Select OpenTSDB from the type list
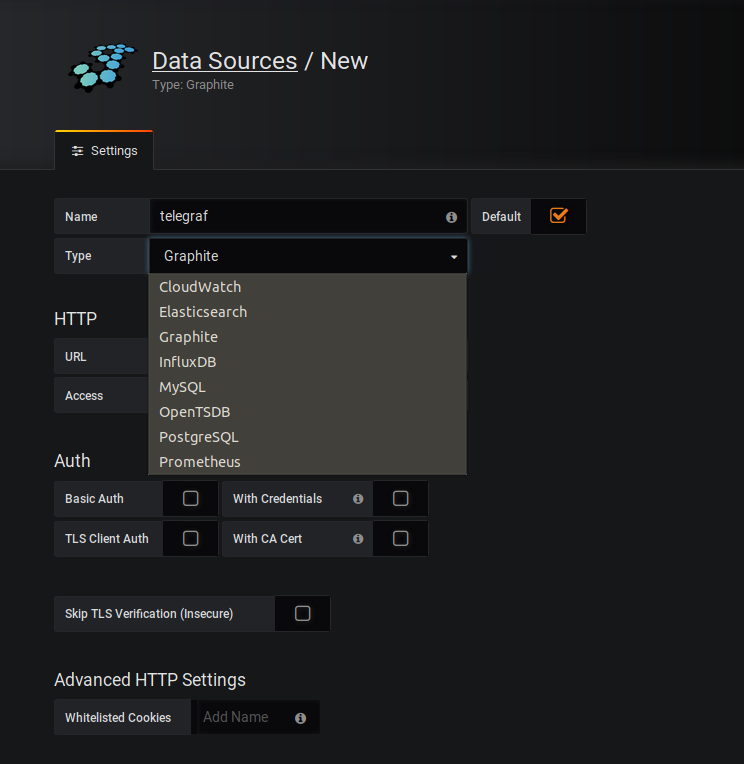The image size is (744, 764). 307,412
